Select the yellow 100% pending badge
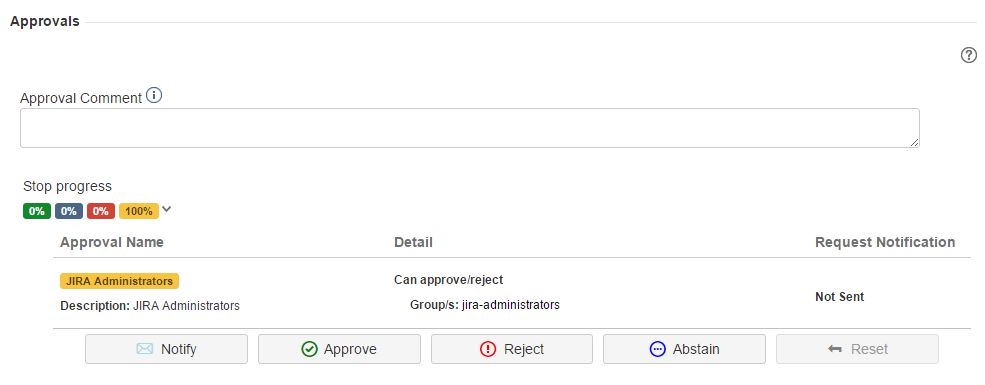This screenshot has height=385, width=985. (139, 211)
